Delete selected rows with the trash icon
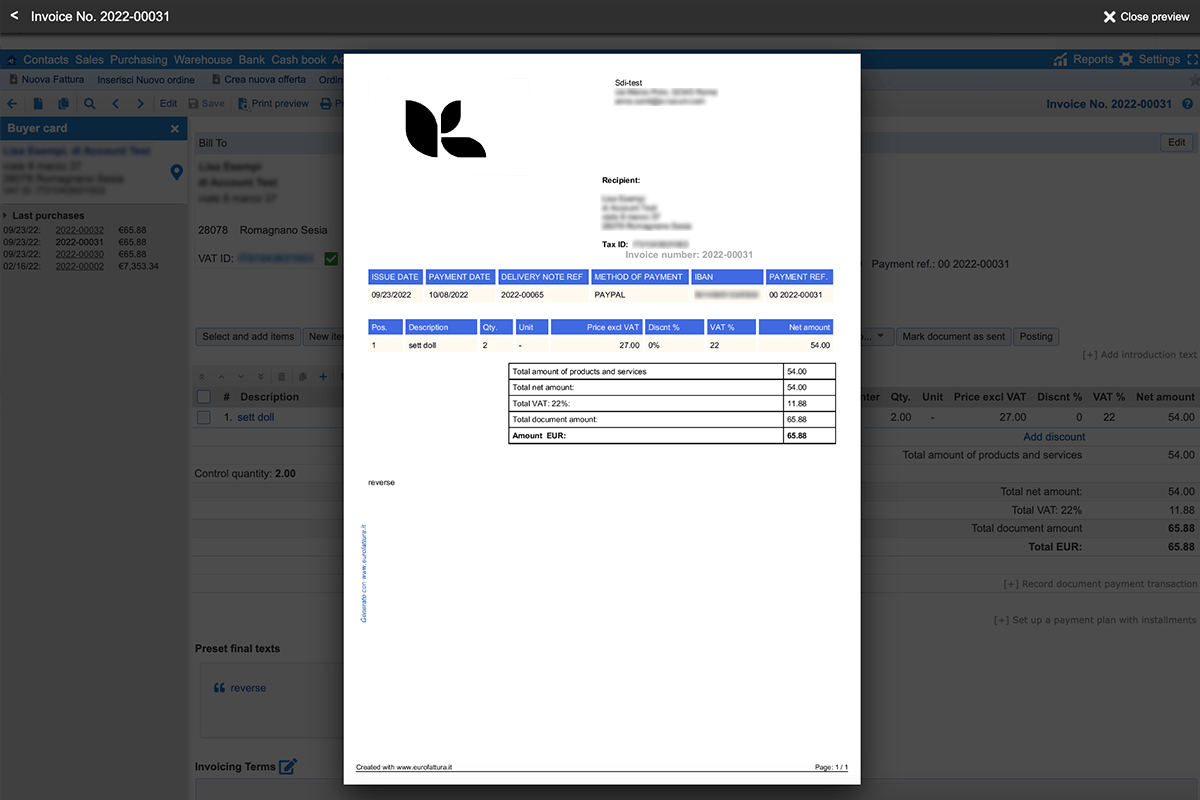The image size is (1200, 800). [x=282, y=377]
